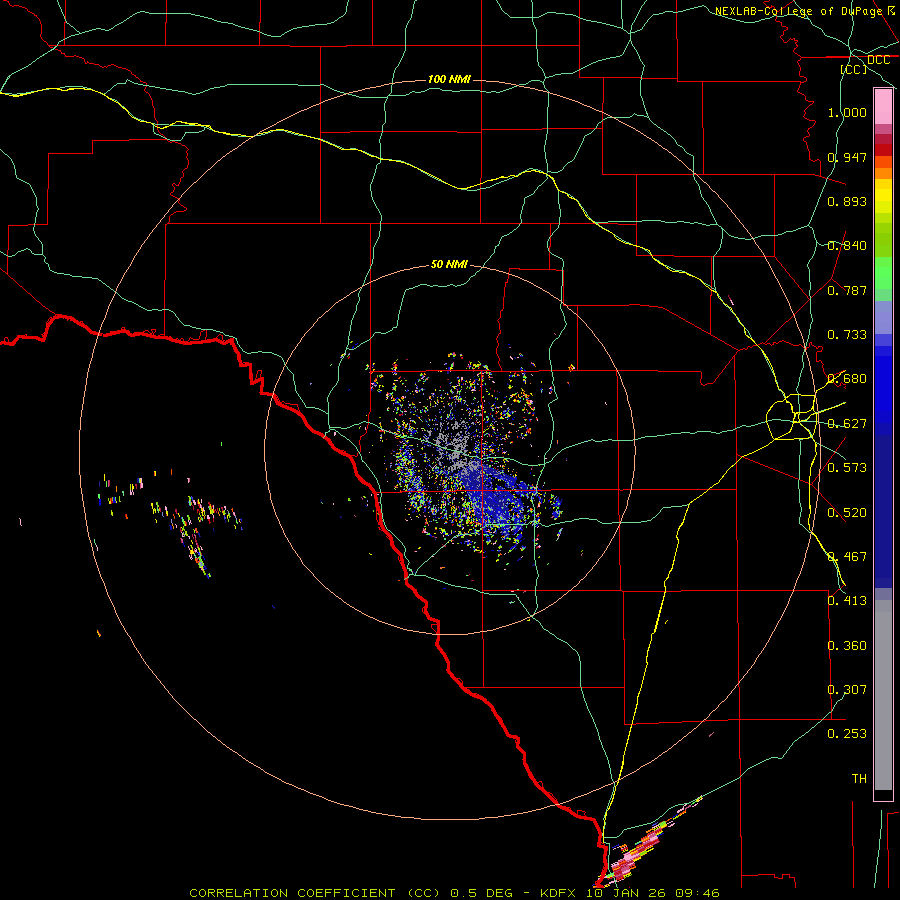Viewport: 900px width, 900px height.
Task: Select the 0.680 value on color scale
Action: (847, 379)
